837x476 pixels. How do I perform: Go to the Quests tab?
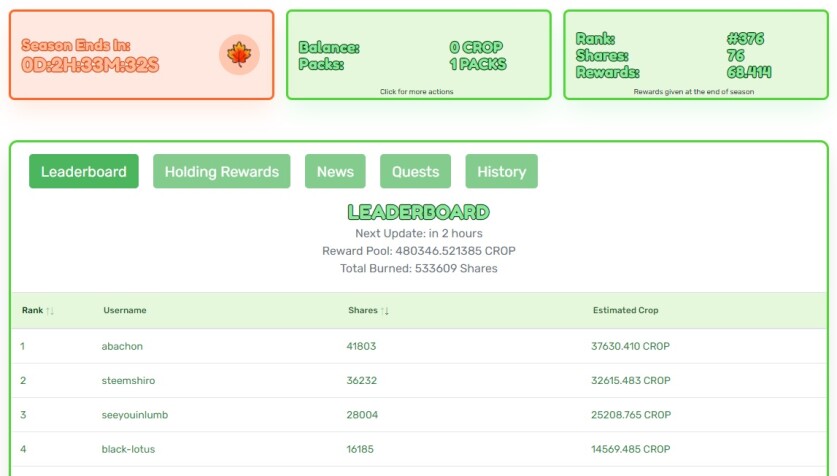tap(415, 171)
